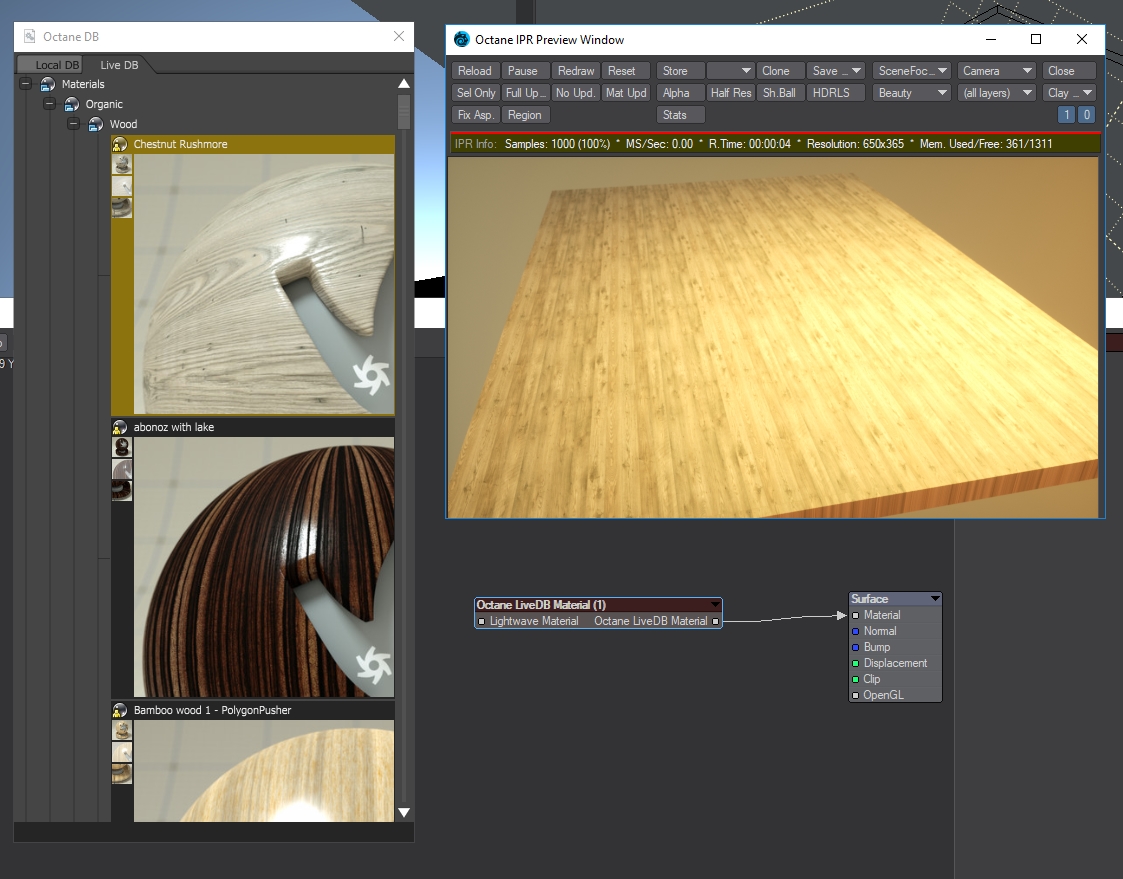Click the Bamboo wood 1 material icon
The width and height of the screenshot is (1123, 879).
[120, 710]
